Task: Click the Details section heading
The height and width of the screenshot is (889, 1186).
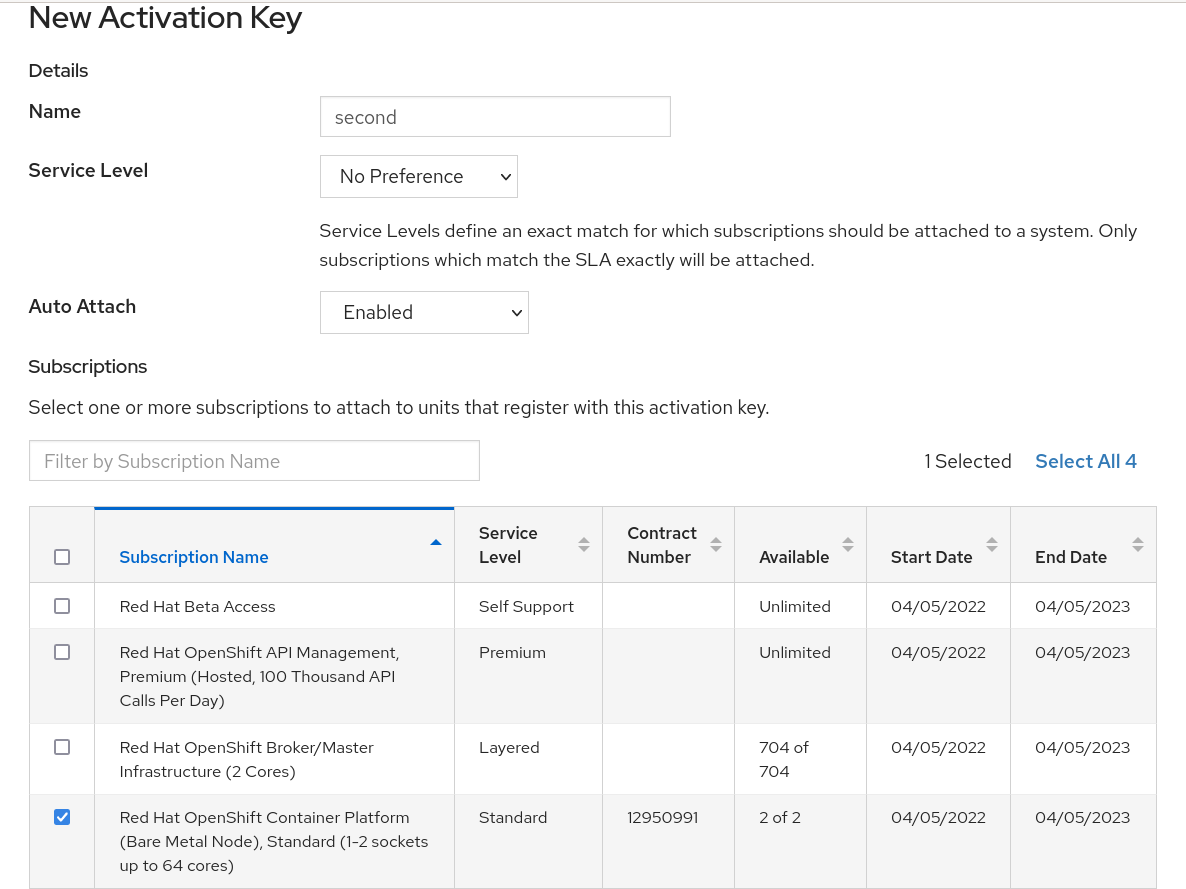Action: coord(58,70)
